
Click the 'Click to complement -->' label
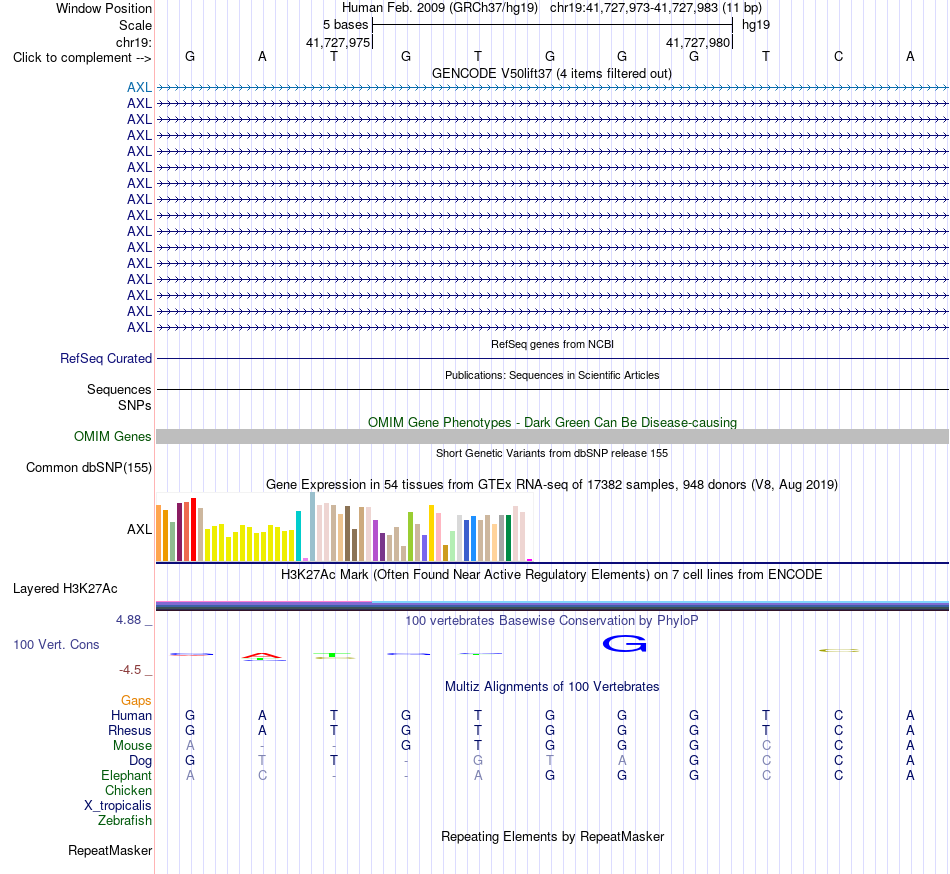82,58
